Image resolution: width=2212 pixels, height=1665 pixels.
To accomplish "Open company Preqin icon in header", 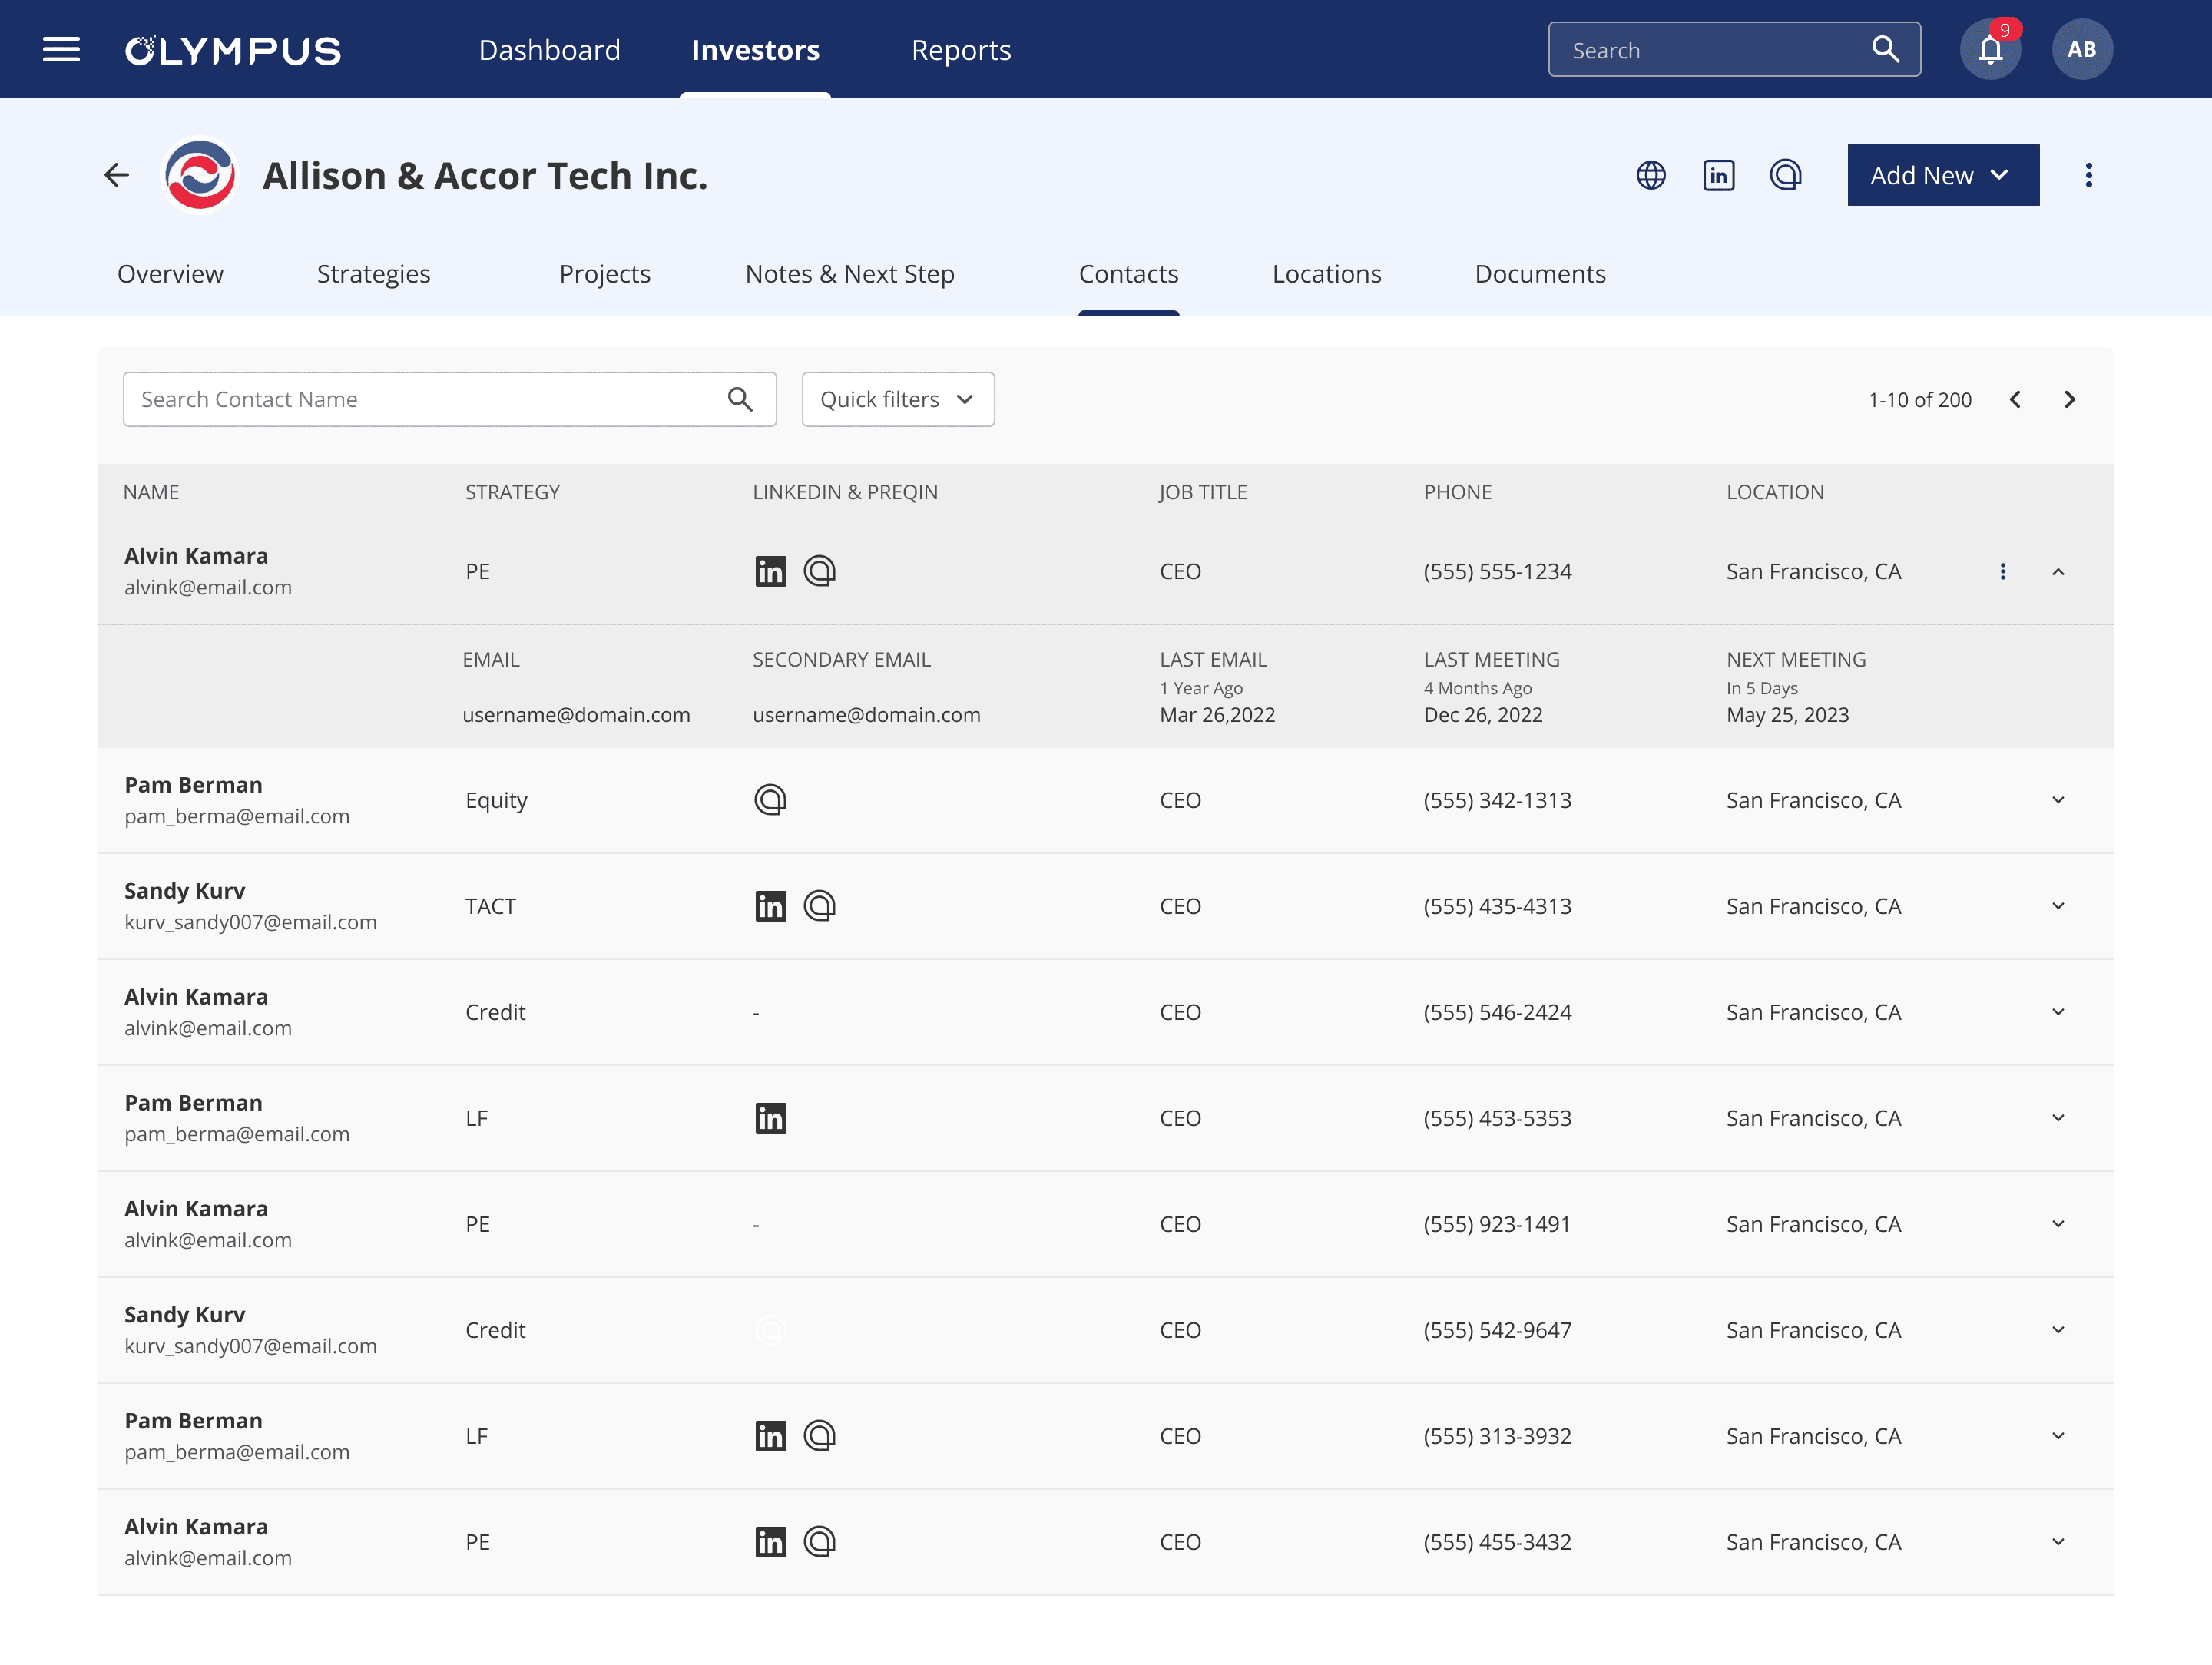I will [x=1785, y=176].
